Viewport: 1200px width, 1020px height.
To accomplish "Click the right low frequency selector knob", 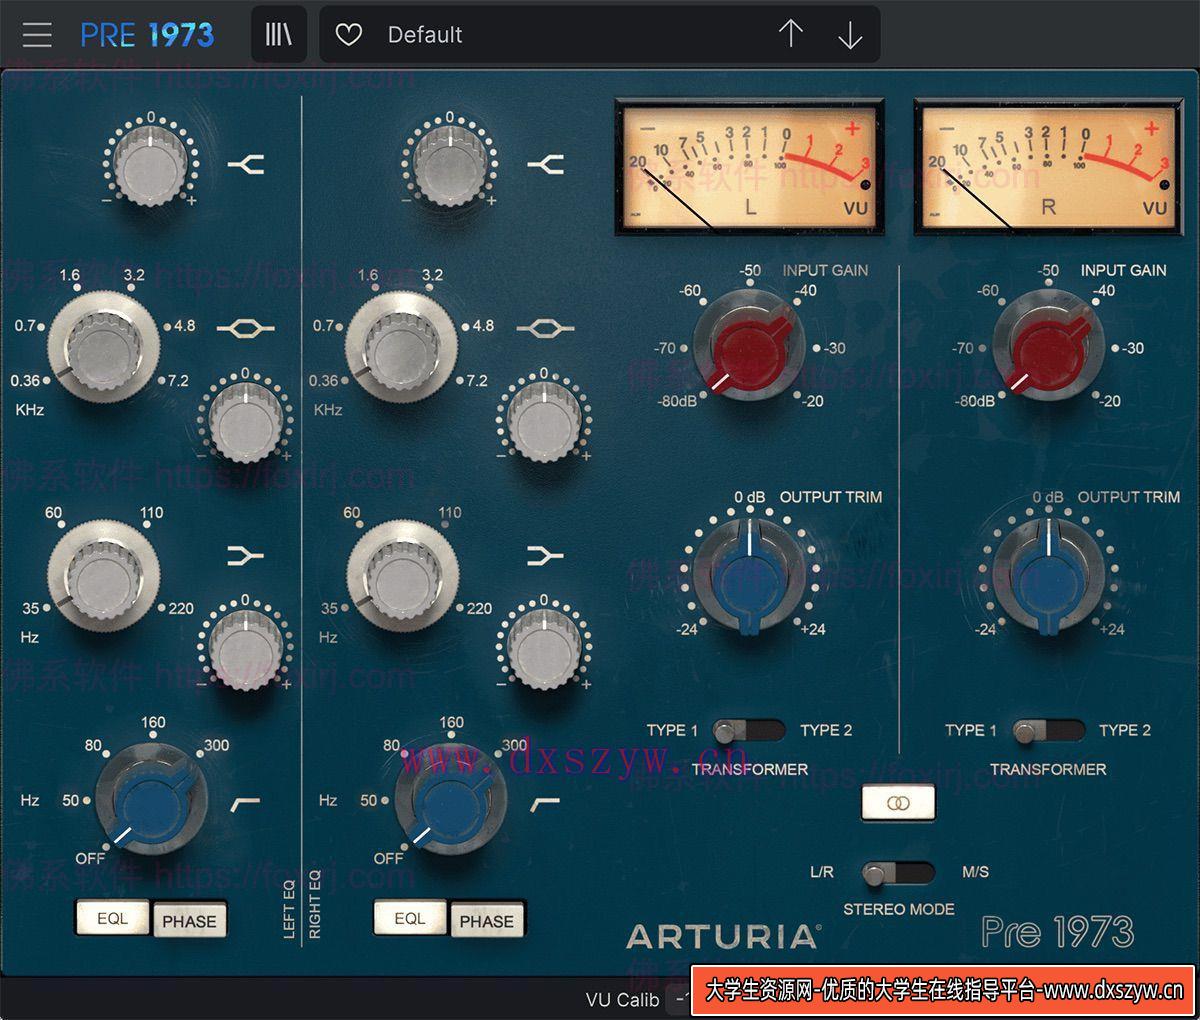I will point(401,575).
